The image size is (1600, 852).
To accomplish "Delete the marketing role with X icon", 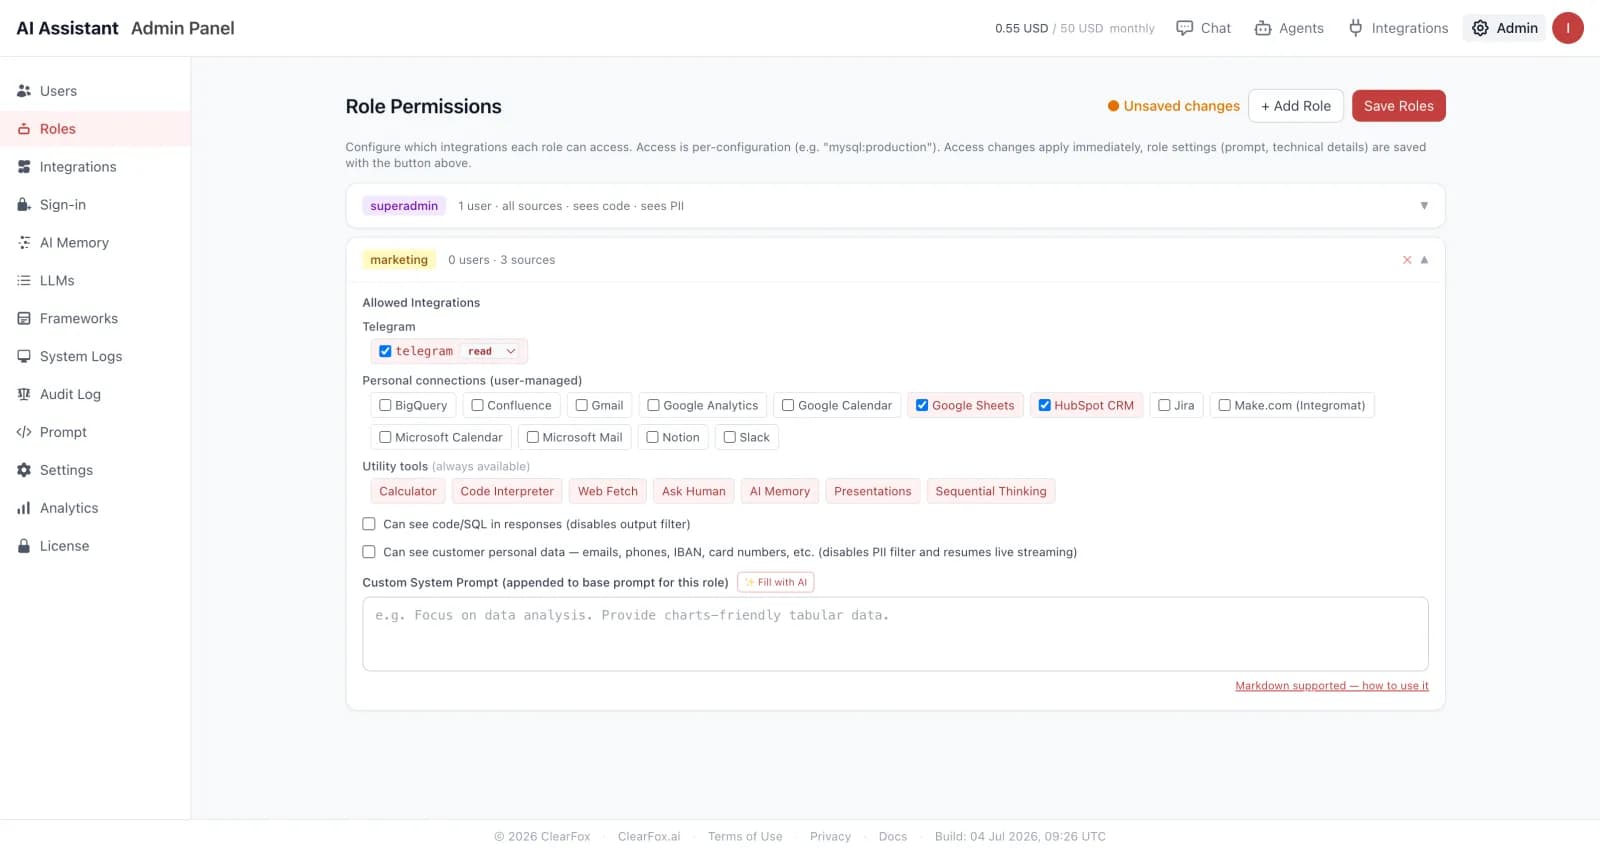I will (1407, 260).
